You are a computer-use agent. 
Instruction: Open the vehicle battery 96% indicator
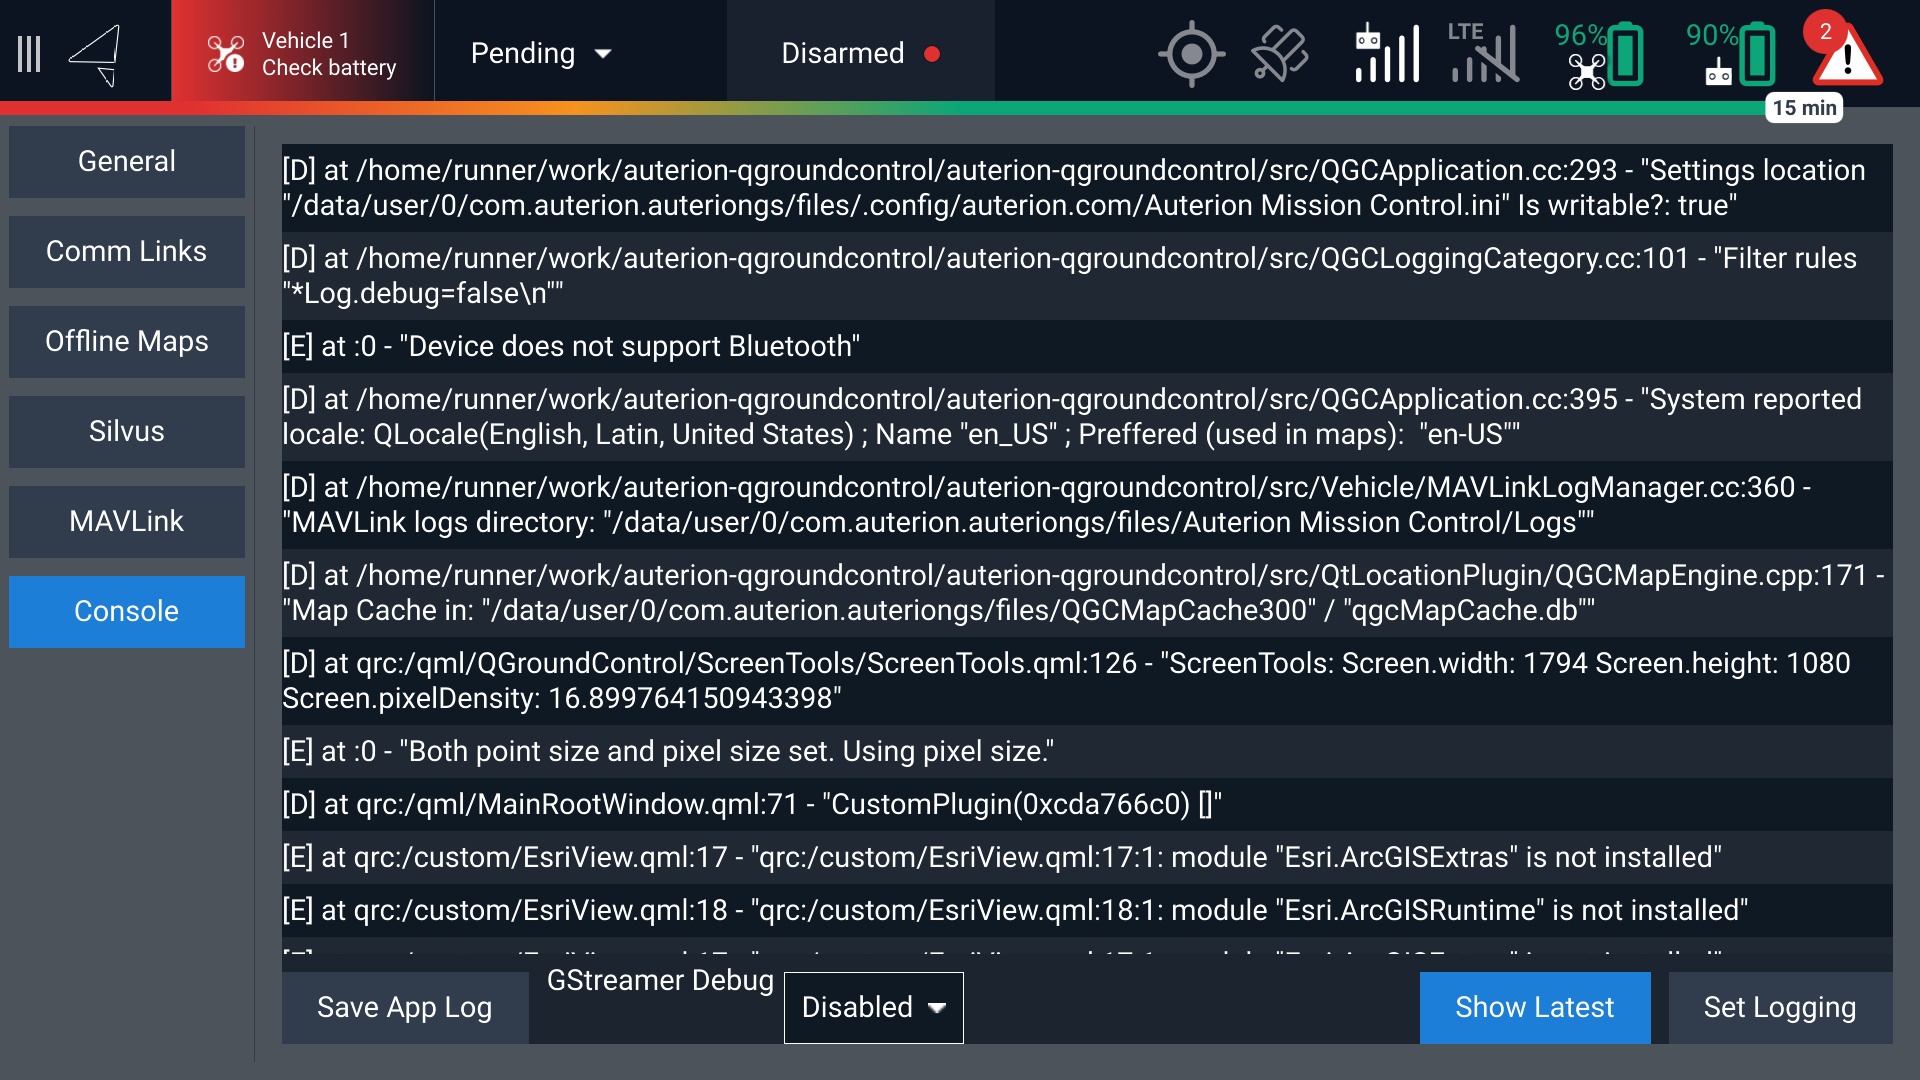click(1598, 54)
